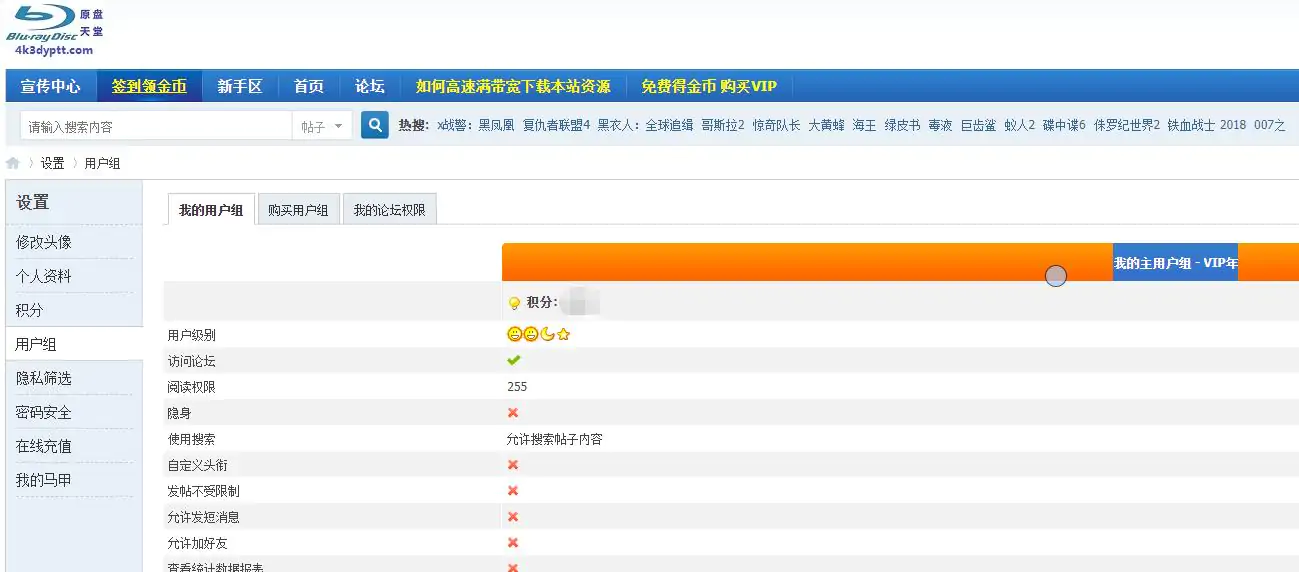
Task: Open 如何高速满带宽下载本站资源 nav link
Action: 513,86
